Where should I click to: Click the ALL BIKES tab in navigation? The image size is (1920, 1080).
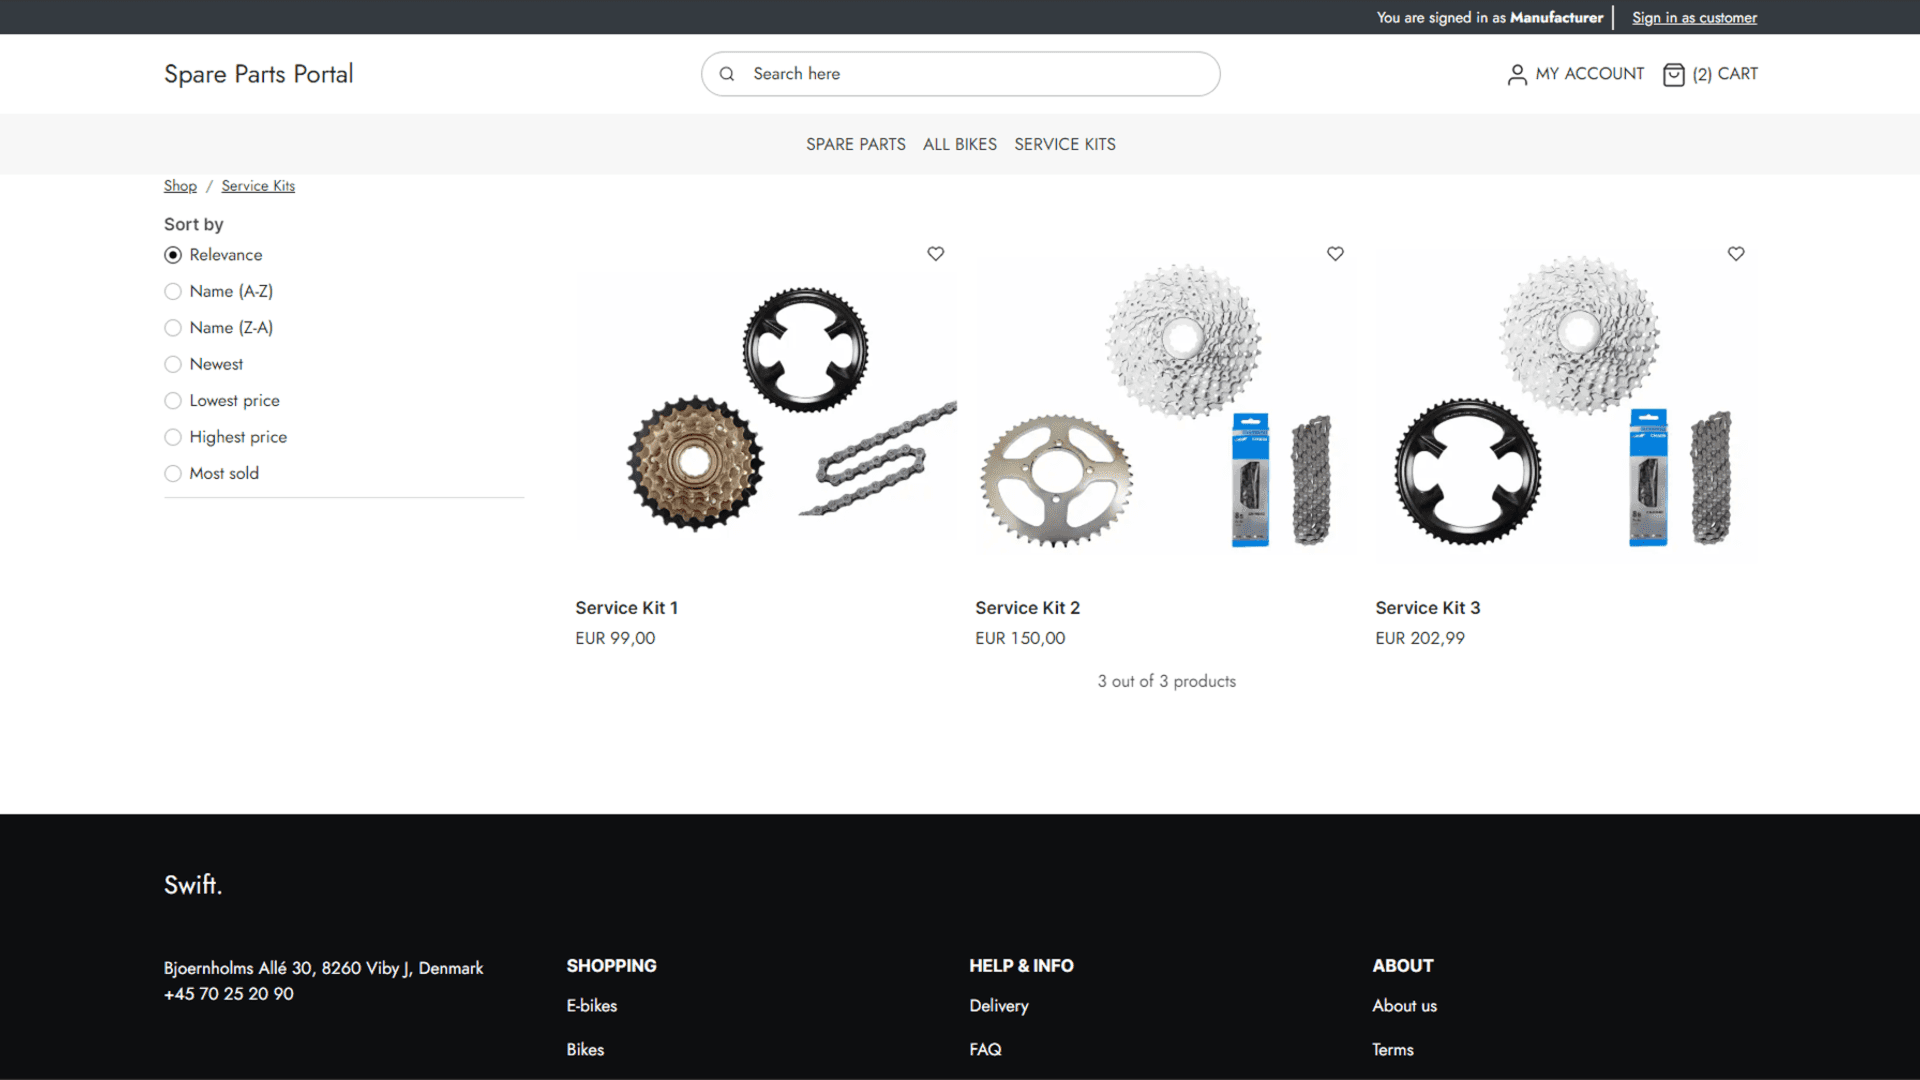(x=960, y=144)
